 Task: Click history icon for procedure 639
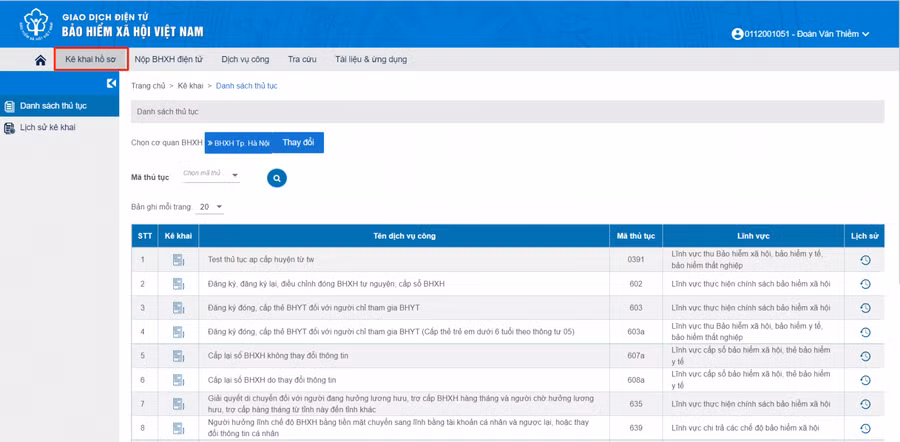coord(865,428)
